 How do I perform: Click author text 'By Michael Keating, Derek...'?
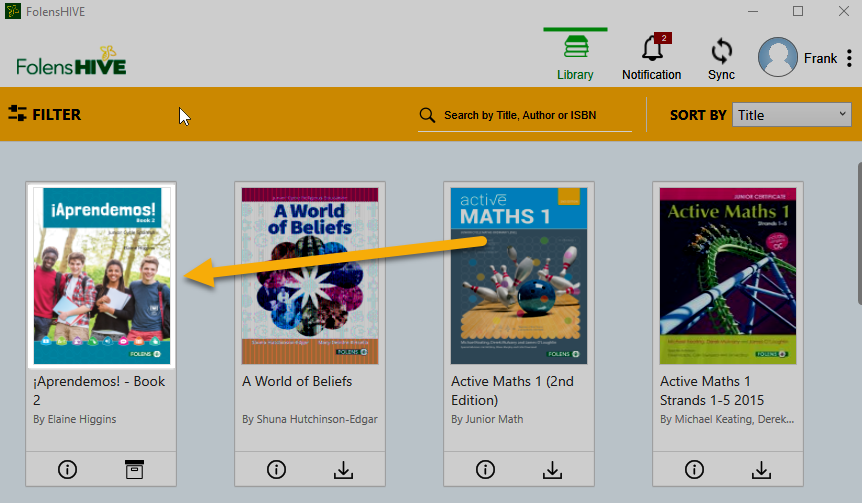727,419
